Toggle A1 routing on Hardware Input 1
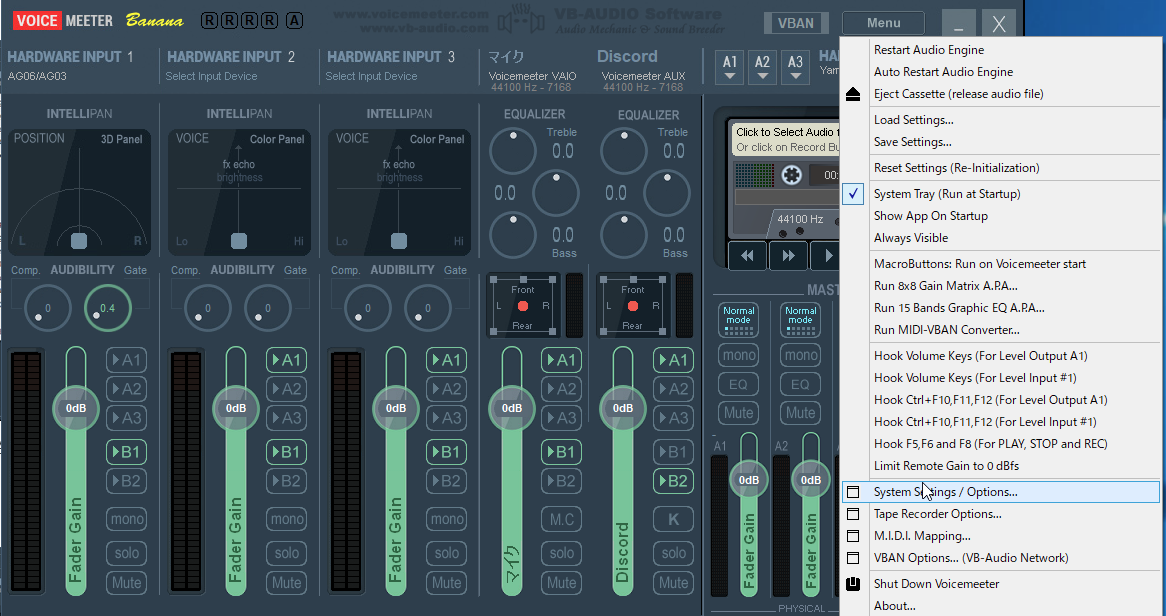The width and height of the screenshot is (1166, 616). click(126, 360)
